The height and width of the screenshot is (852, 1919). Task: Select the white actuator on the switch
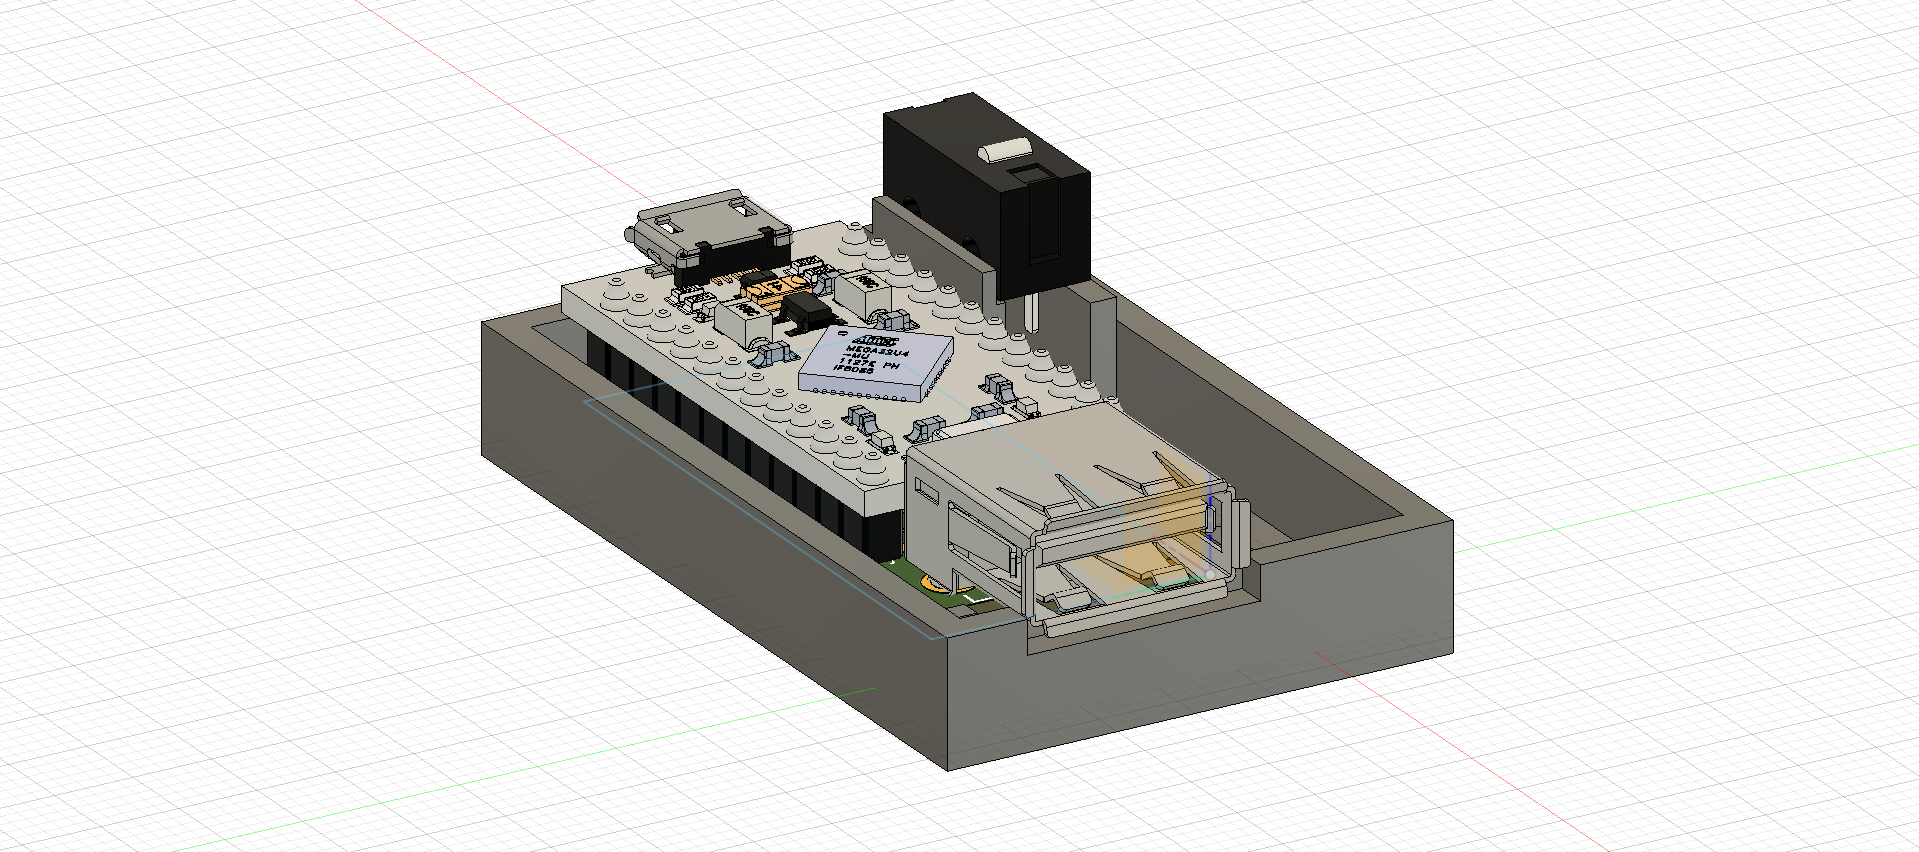click(x=1004, y=150)
